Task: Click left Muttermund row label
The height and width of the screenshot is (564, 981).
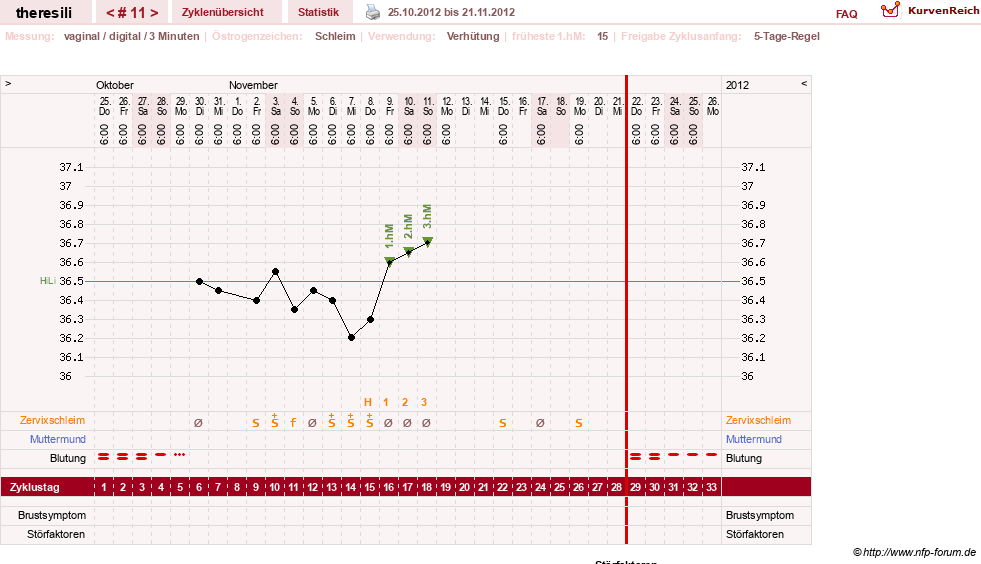Action: coord(58,439)
